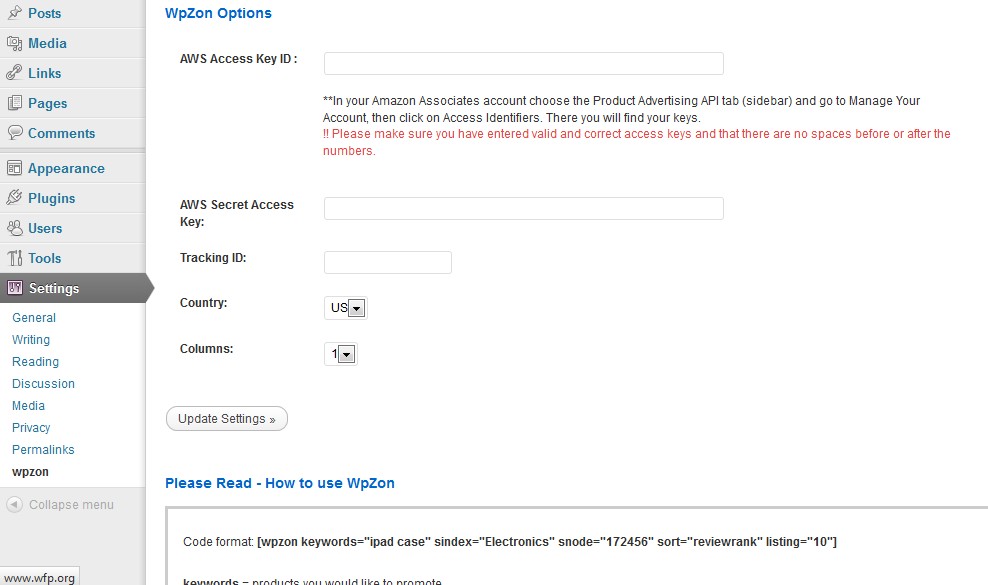Click the Update Settings button
988x585 pixels.
pyautogui.click(x=227, y=419)
